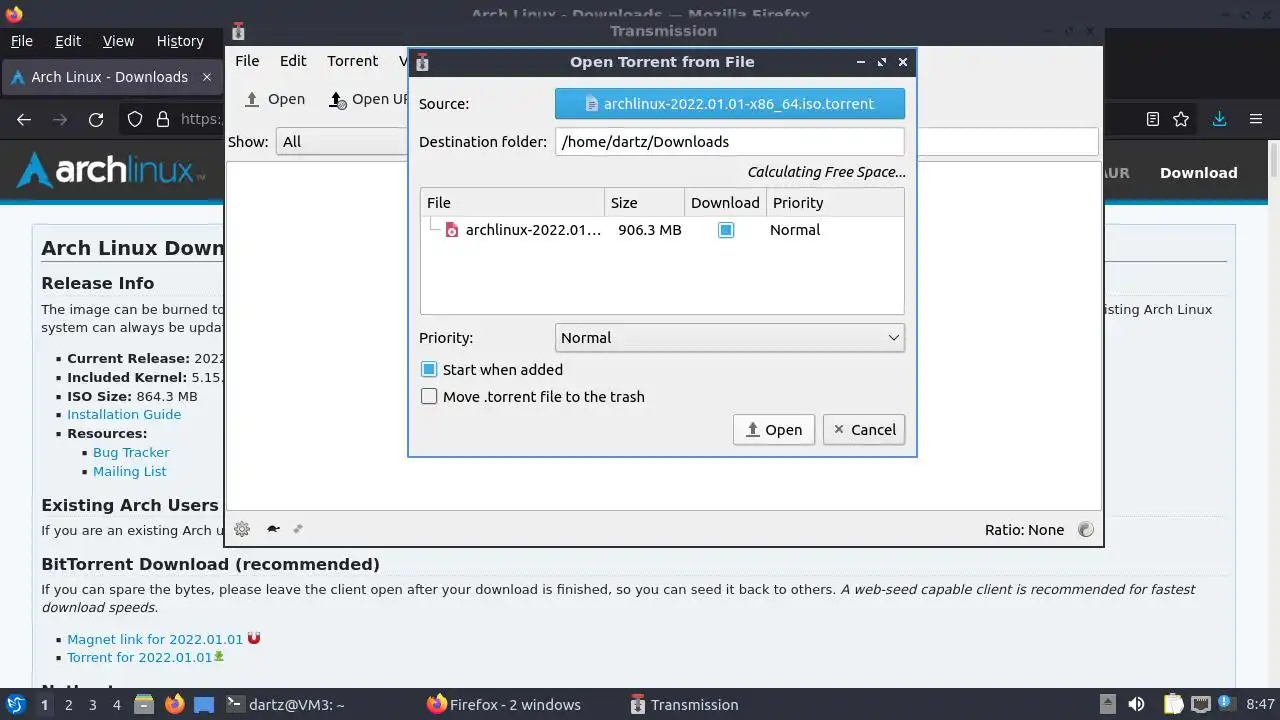
Task: Click the Firefox back arrow
Action: tap(24, 119)
